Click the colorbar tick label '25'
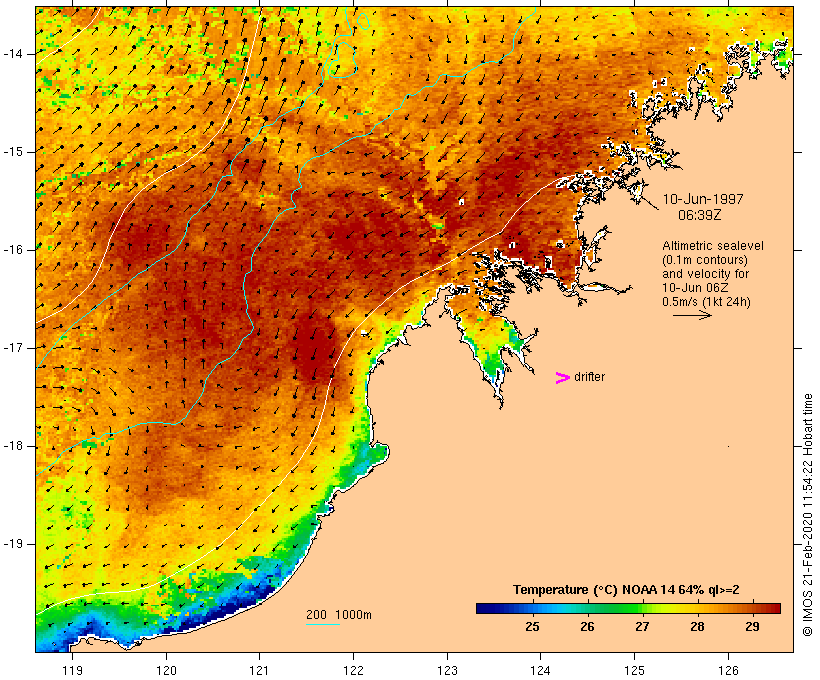Viewport: 820px width, 680px height. point(532,627)
